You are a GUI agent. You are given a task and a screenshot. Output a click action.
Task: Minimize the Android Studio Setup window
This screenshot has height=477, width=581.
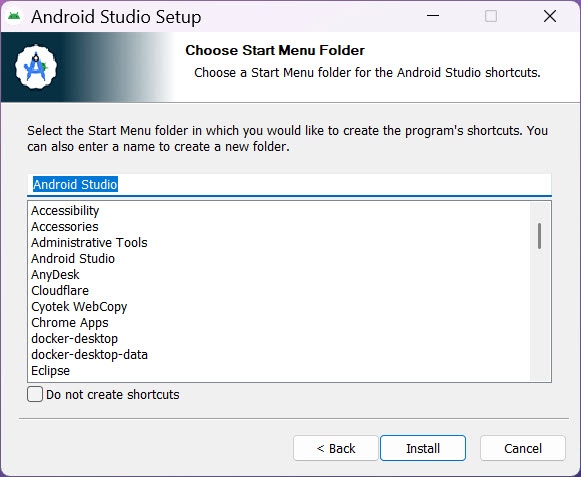click(433, 16)
